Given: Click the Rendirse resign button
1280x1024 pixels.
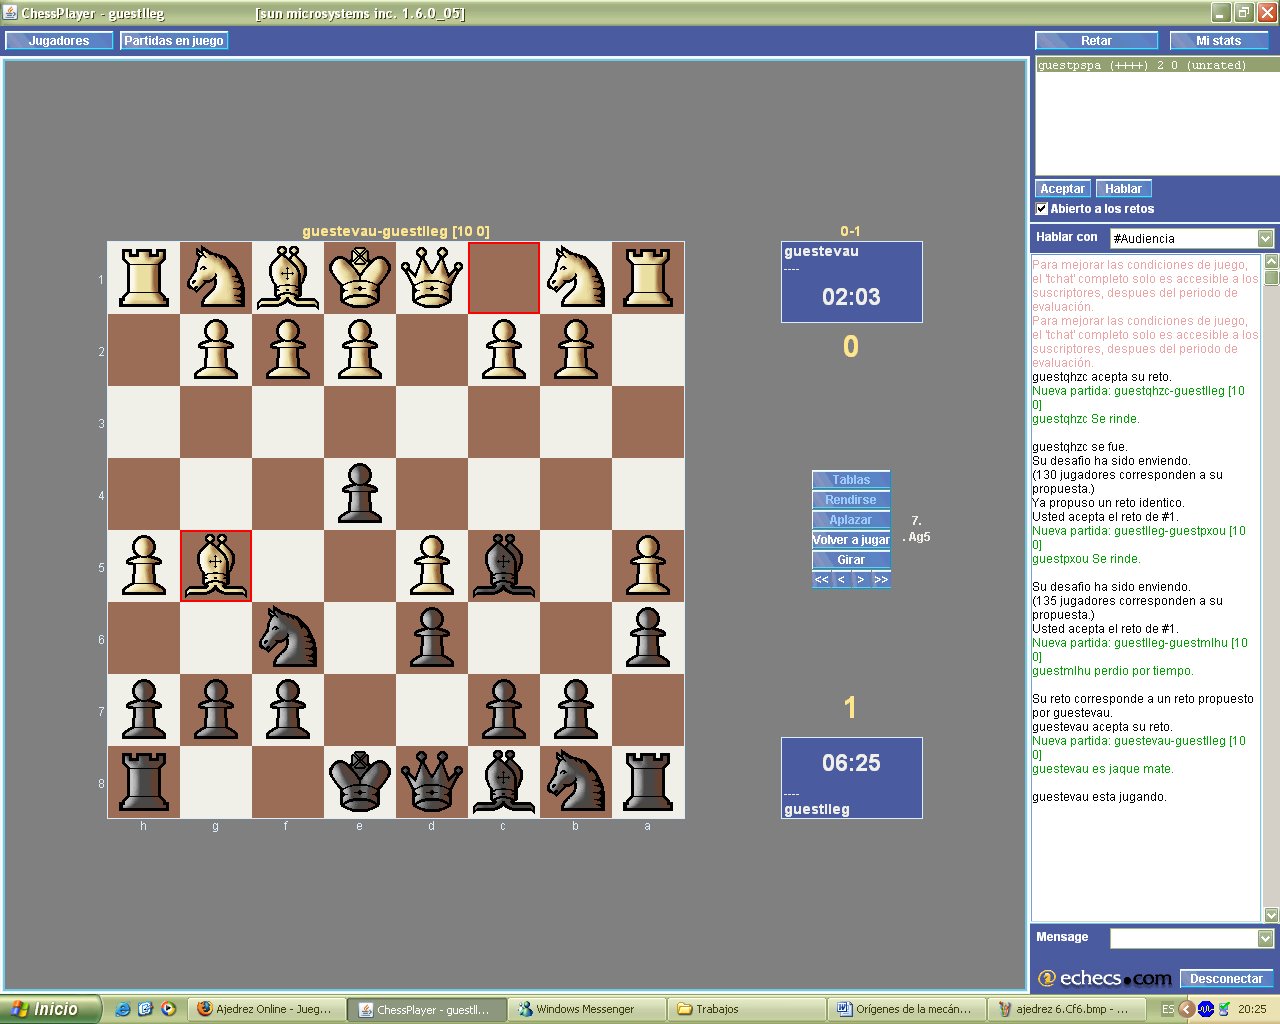Looking at the screenshot, I should tap(851, 500).
